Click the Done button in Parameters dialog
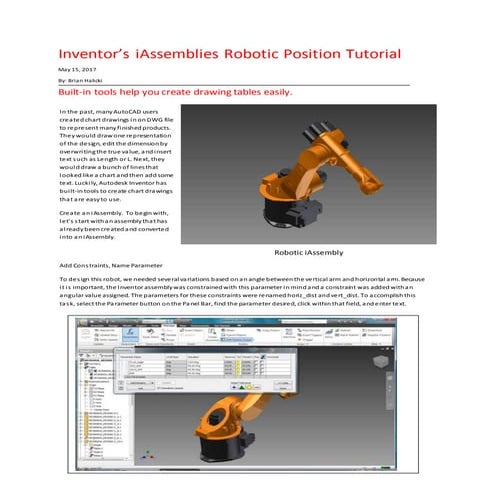Screen dimensions: 495x495 tap(283, 388)
